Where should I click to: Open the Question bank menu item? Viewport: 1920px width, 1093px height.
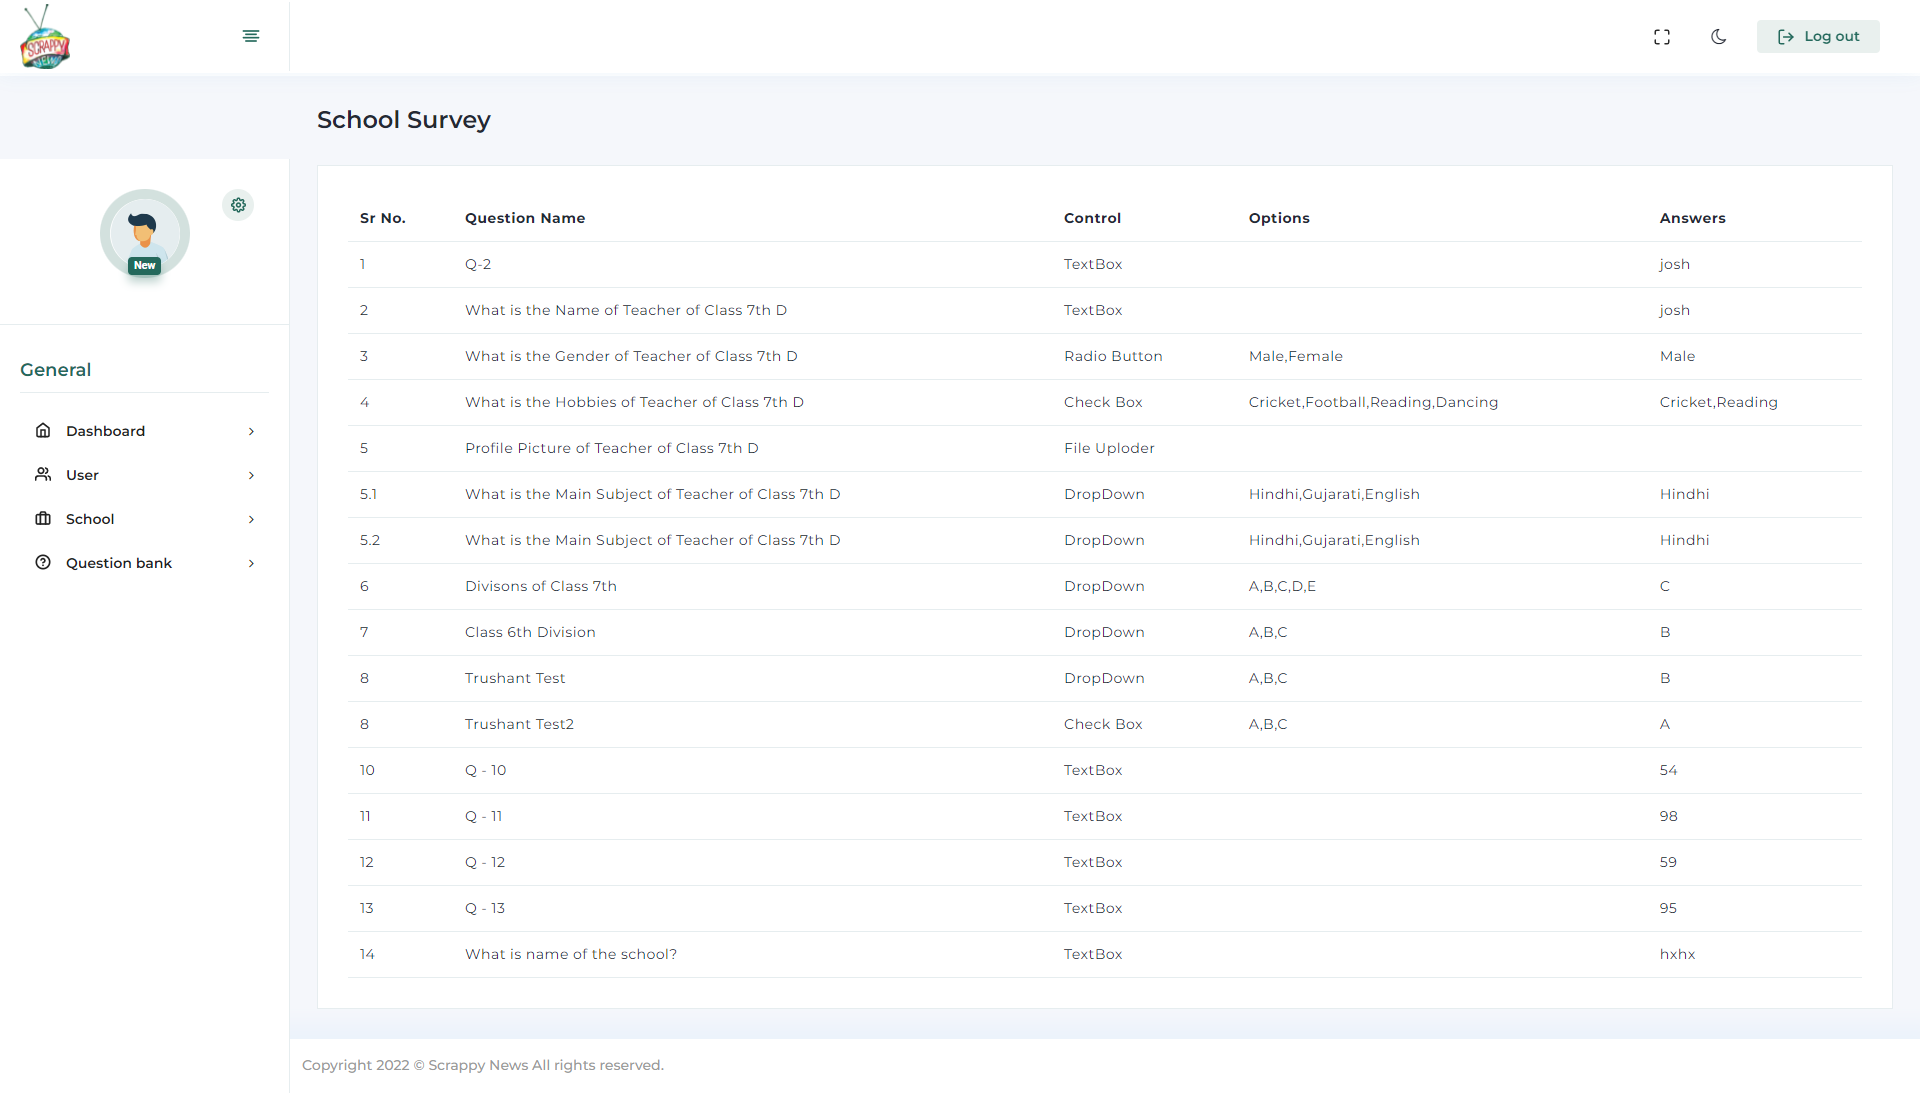tap(119, 563)
